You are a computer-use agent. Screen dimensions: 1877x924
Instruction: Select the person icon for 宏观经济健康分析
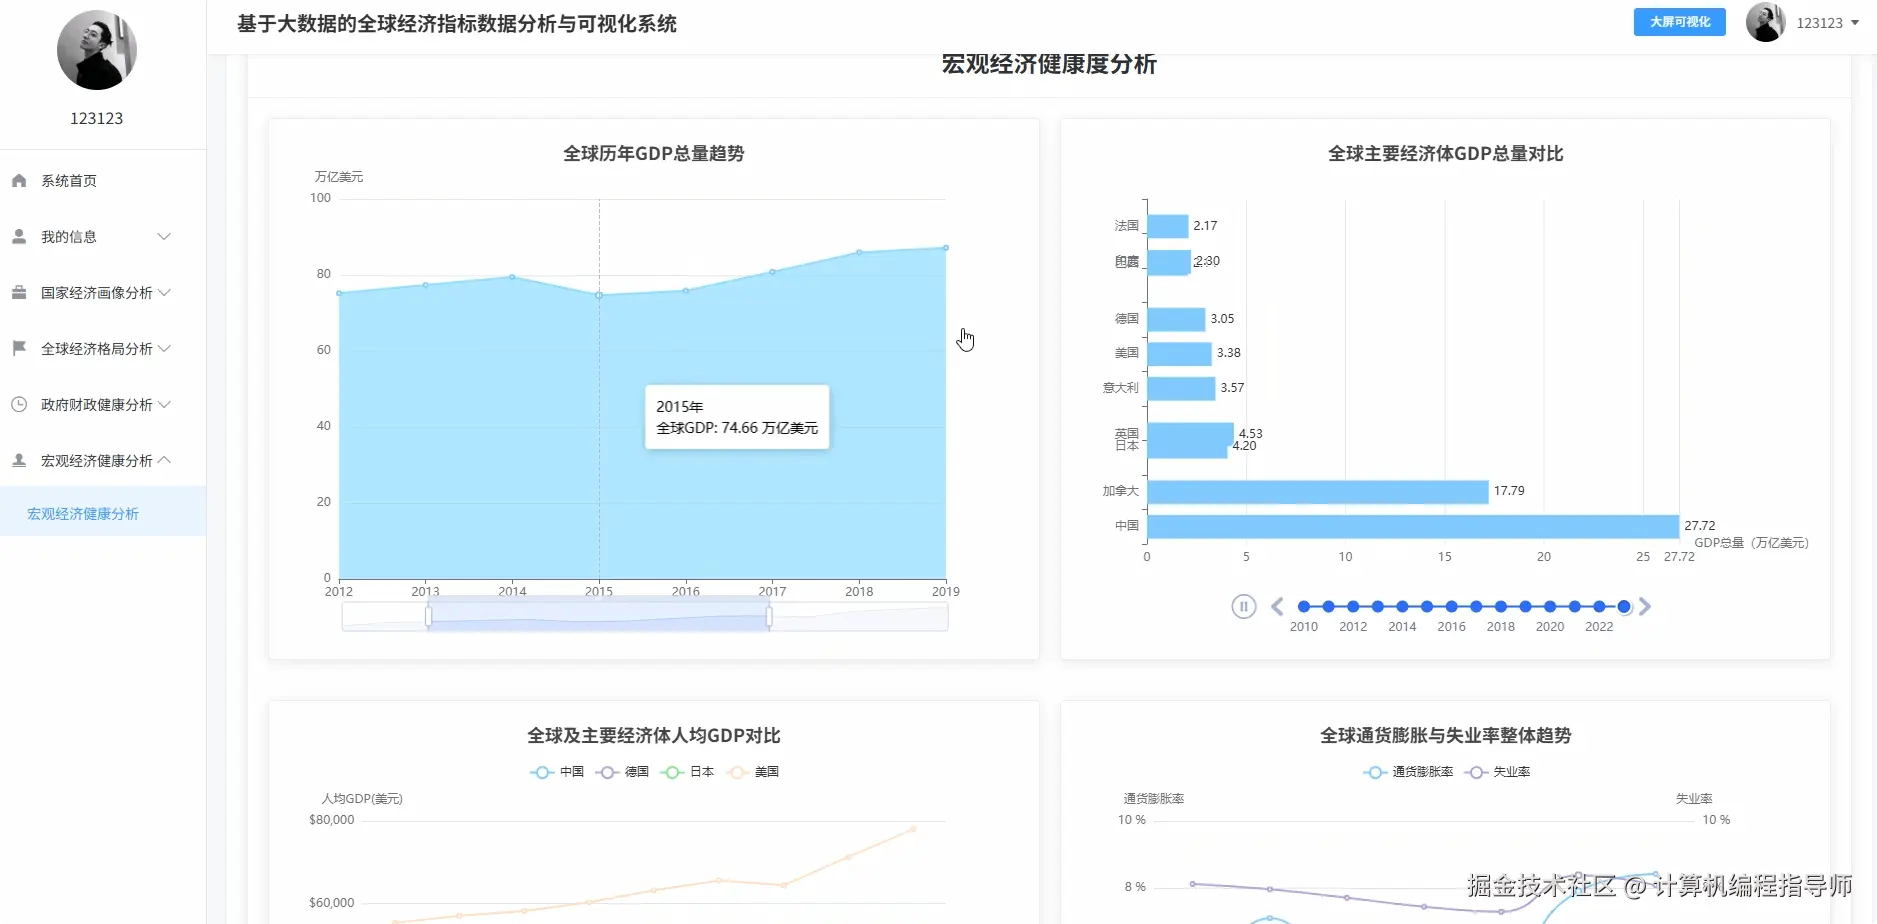coord(18,460)
